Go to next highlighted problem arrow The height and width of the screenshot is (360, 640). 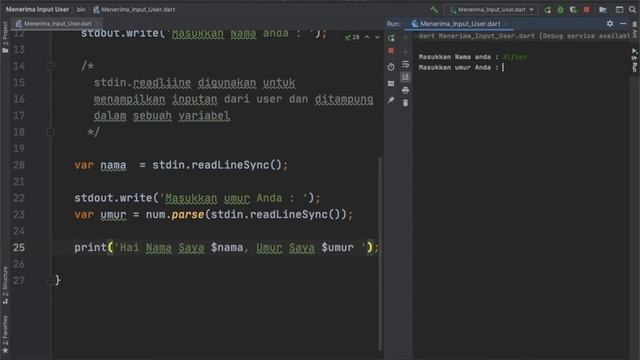pyautogui.click(x=377, y=37)
